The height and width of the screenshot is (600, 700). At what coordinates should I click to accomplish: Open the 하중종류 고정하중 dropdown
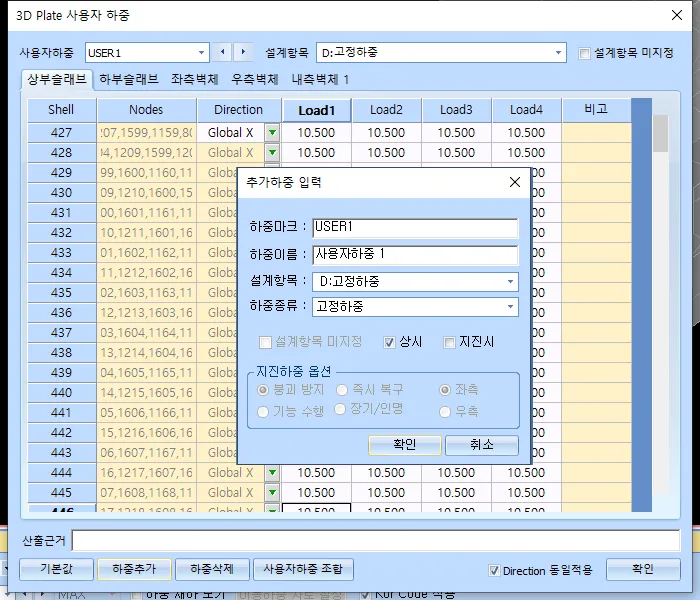tap(510, 307)
